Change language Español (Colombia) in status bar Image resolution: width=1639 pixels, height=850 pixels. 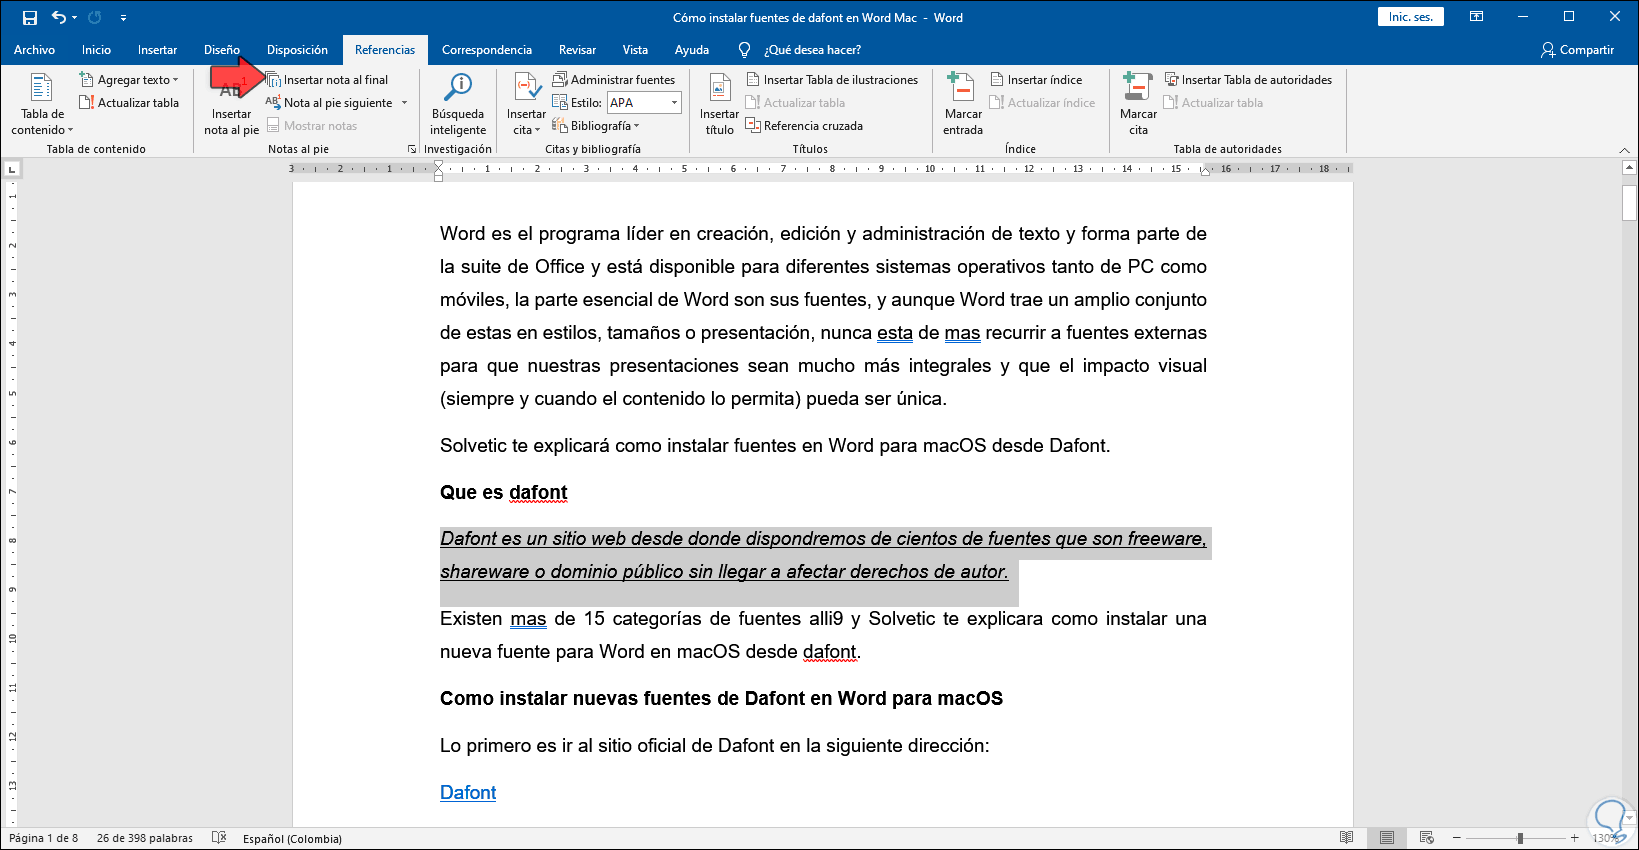tap(292, 838)
